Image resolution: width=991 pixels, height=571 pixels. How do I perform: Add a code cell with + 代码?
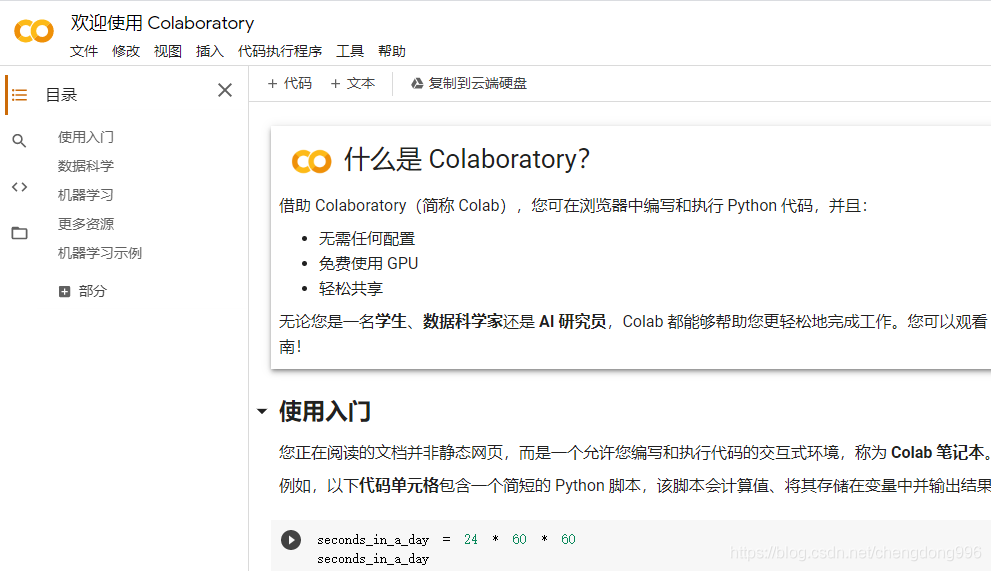click(x=290, y=83)
